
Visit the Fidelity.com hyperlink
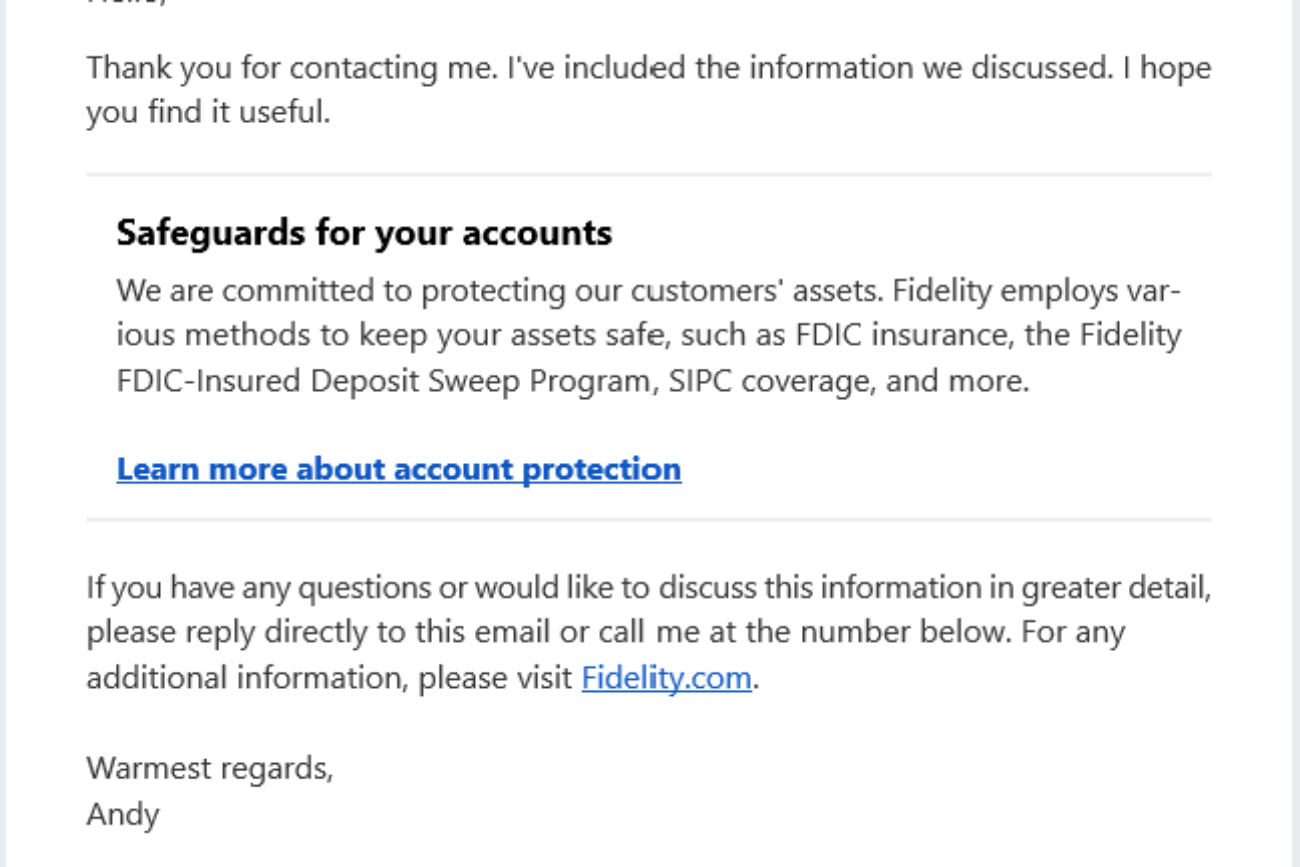[x=666, y=678]
